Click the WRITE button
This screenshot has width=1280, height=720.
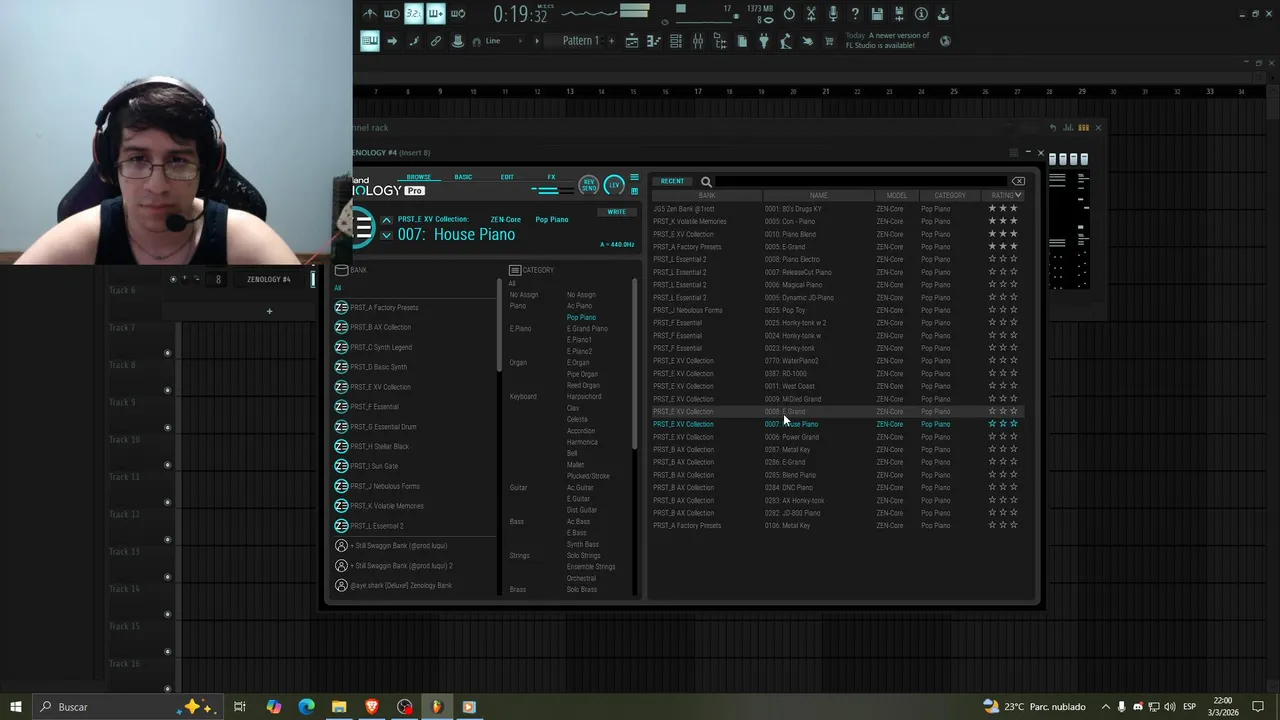click(617, 212)
